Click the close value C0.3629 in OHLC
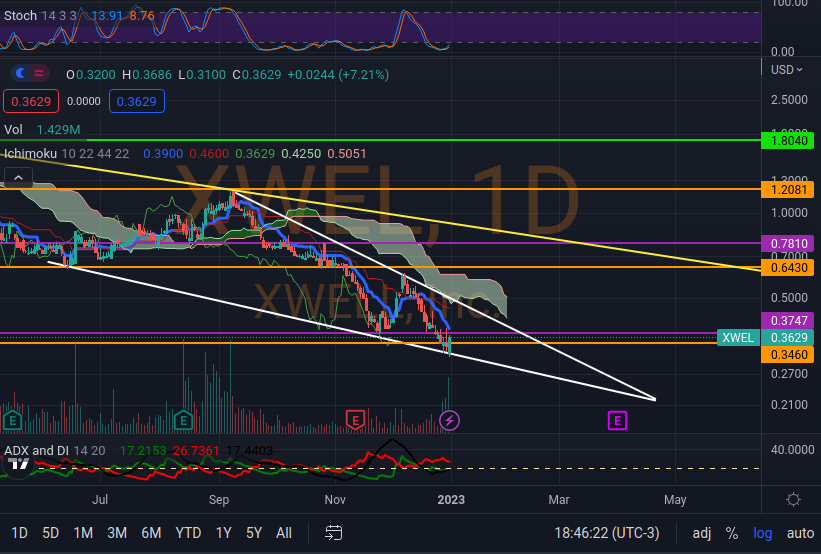821x554 pixels. click(x=257, y=74)
